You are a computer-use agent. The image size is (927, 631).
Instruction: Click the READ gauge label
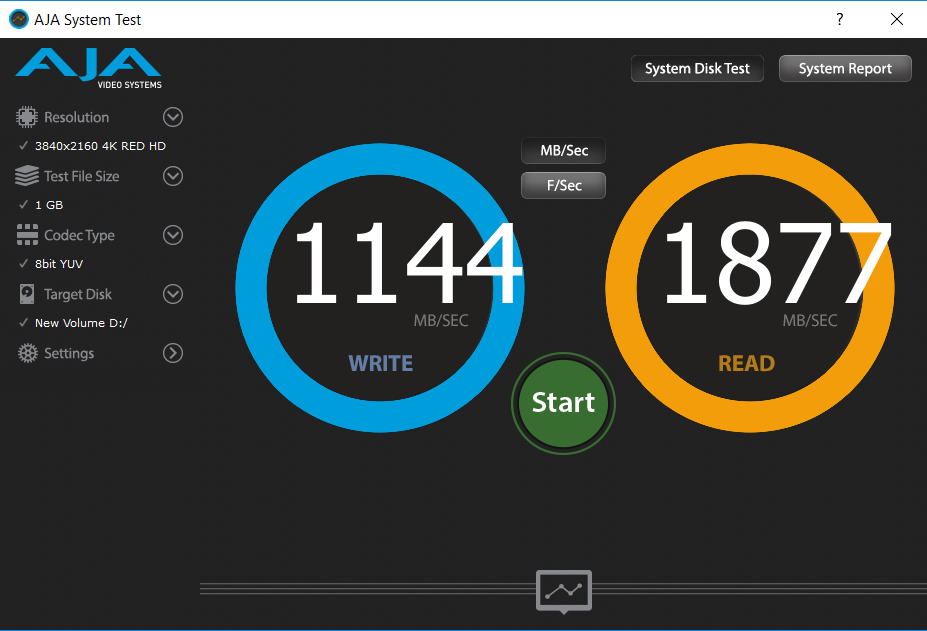coord(746,363)
